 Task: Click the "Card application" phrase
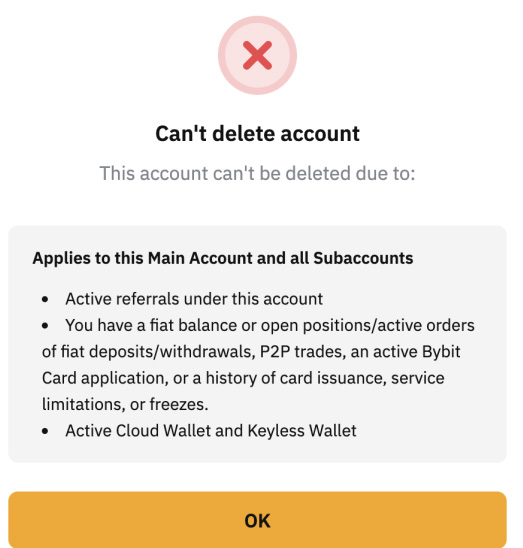[x=105, y=378]
